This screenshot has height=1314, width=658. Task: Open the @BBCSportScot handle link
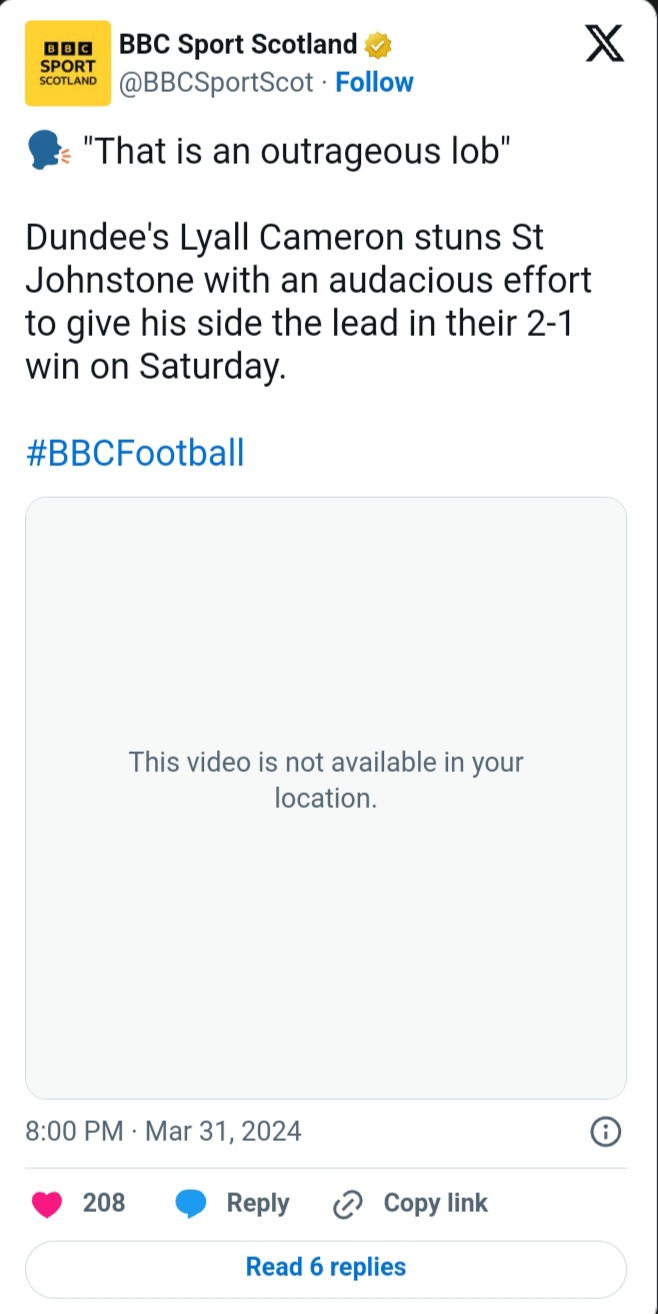[217, 82]
